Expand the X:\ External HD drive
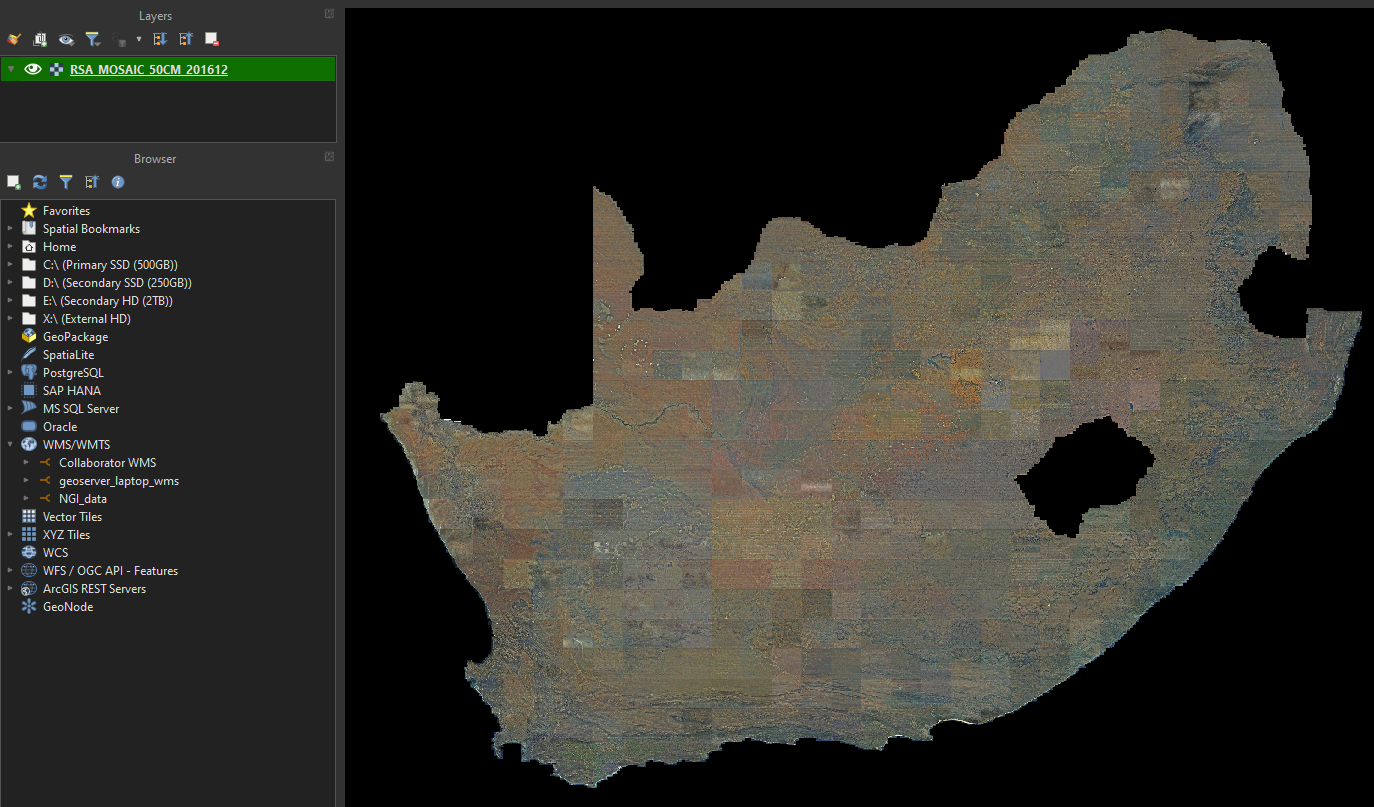The height and width of the screenshot is (807, 1374). tap(10, 319)
